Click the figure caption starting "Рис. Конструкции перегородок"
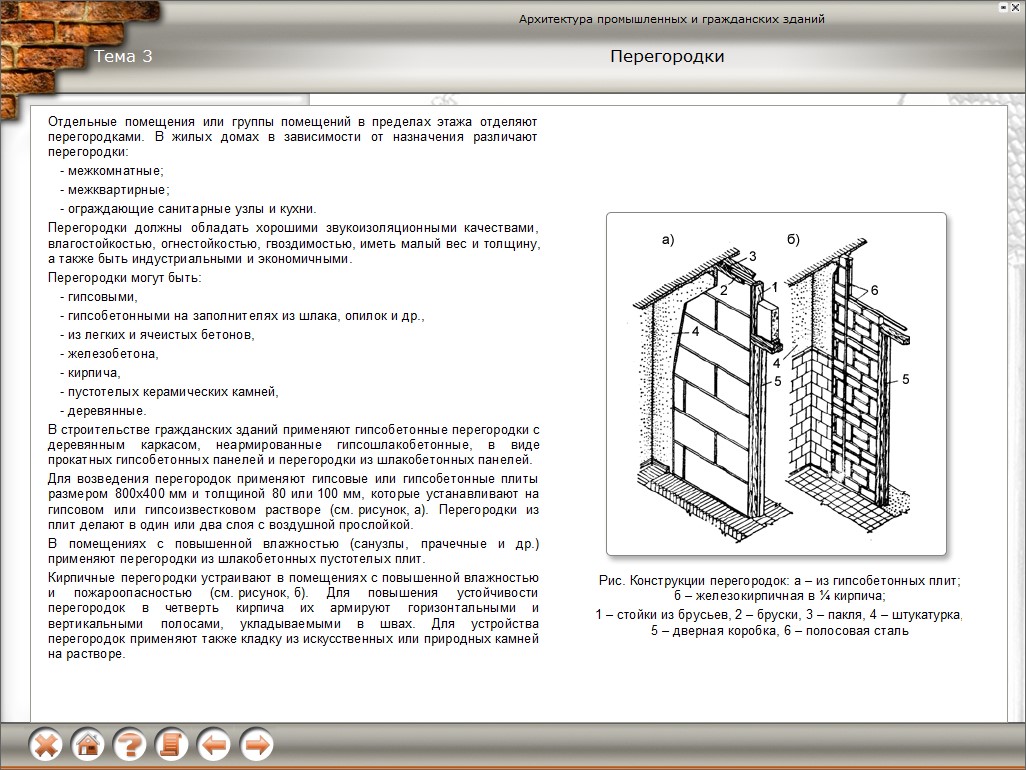1026x770 pixels. [x=777, y=587]
